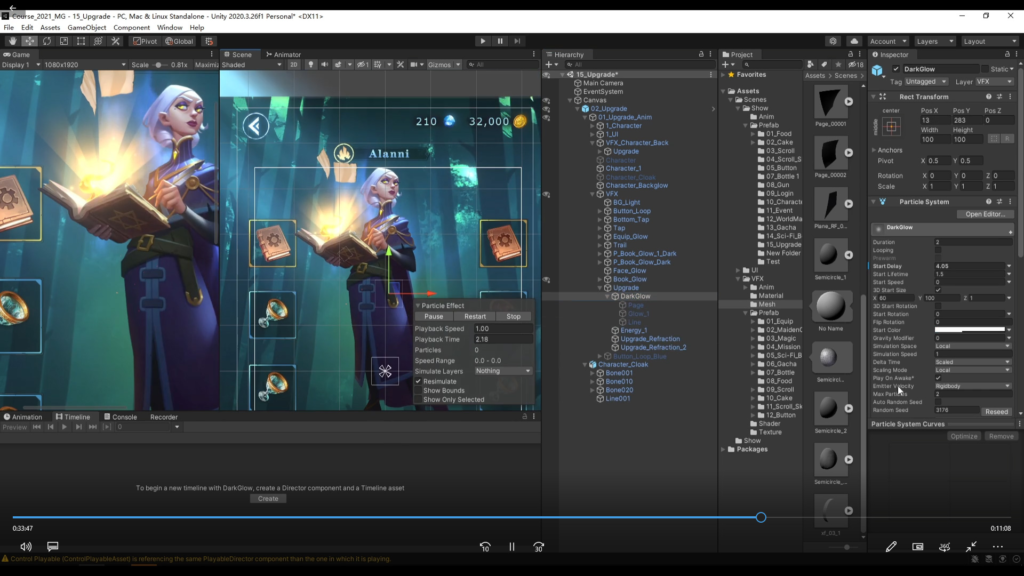This screenshot has height=576, width=1024.
Task: Toggle scene lighting with lightbulb icon
Action: [x=312, y=64]
